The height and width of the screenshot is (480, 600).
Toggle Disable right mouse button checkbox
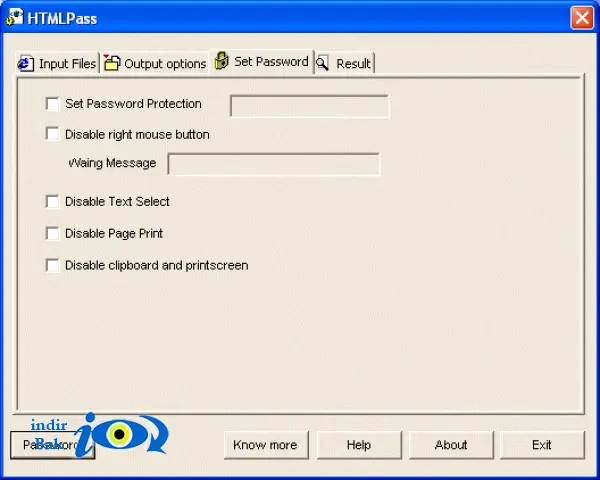52,134
